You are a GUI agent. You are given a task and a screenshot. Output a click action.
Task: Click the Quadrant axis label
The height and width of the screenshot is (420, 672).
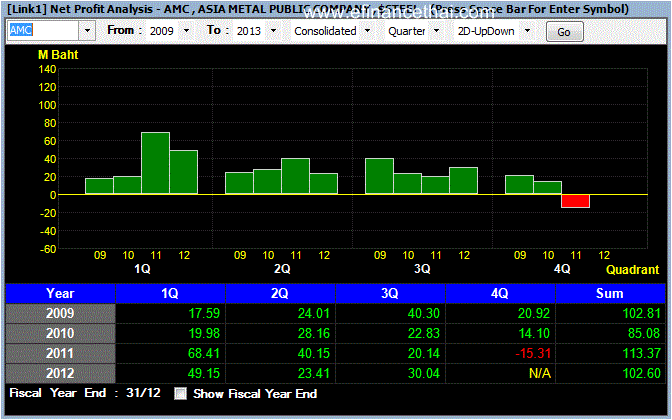pos(633,270)
